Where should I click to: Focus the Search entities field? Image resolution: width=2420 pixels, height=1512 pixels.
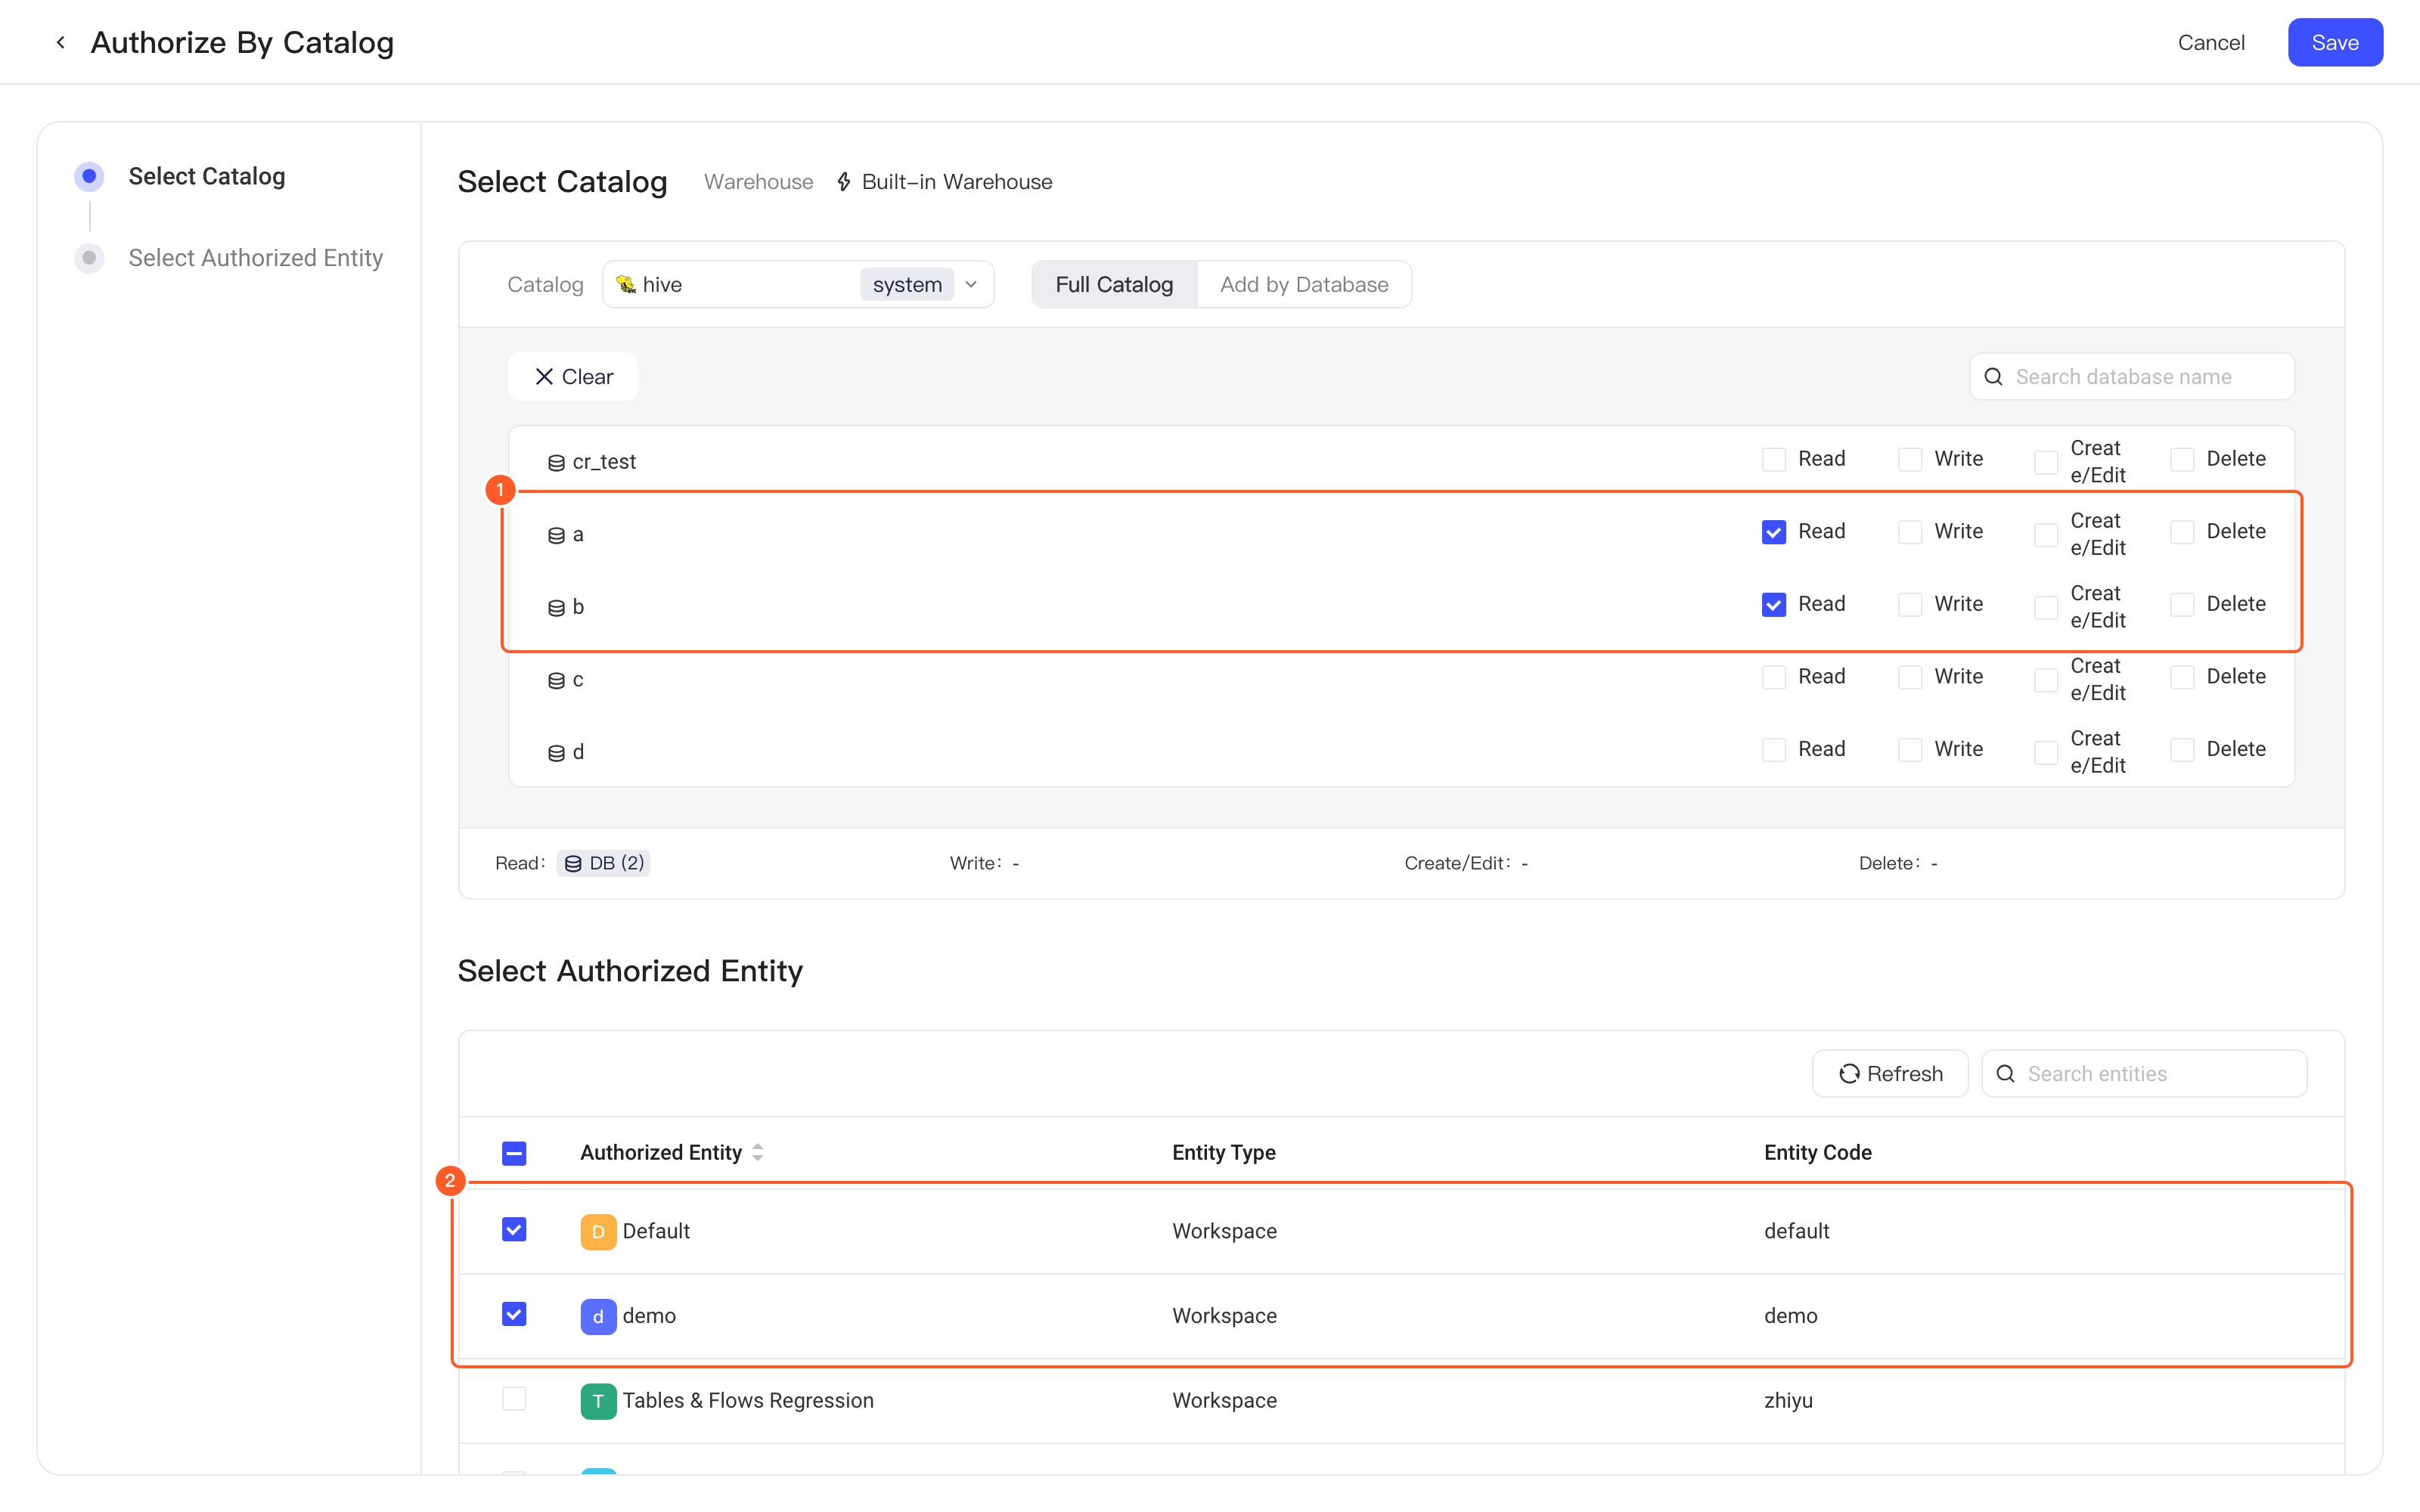pyautogui.click(x=2144, y=1074)
